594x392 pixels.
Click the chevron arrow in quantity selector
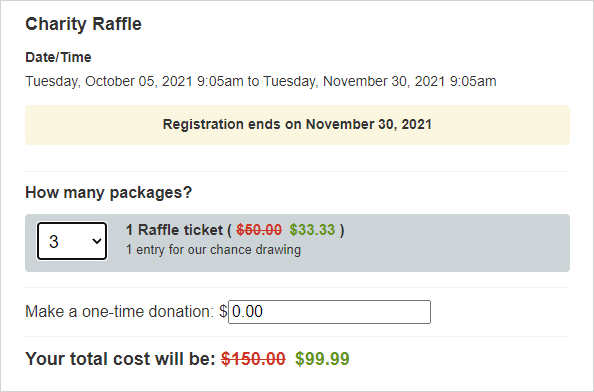click(97, 241)
